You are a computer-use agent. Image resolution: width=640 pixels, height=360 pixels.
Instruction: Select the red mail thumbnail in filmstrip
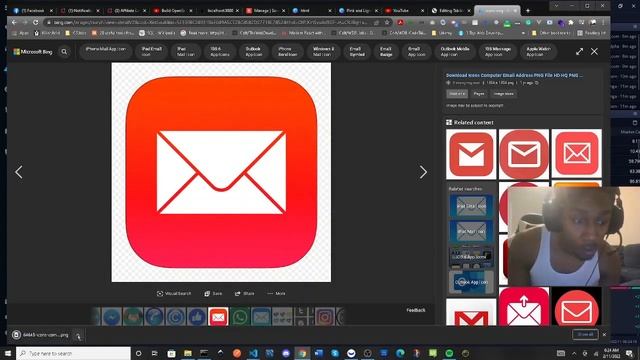pos(218,317)
